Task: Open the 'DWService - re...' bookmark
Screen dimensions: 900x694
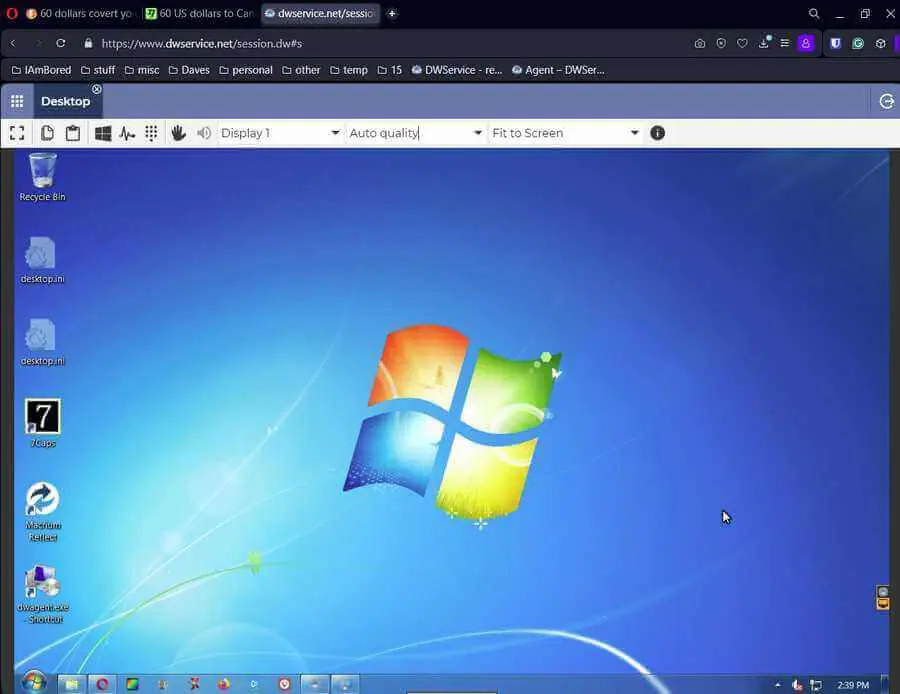Action: pos(457,70)
